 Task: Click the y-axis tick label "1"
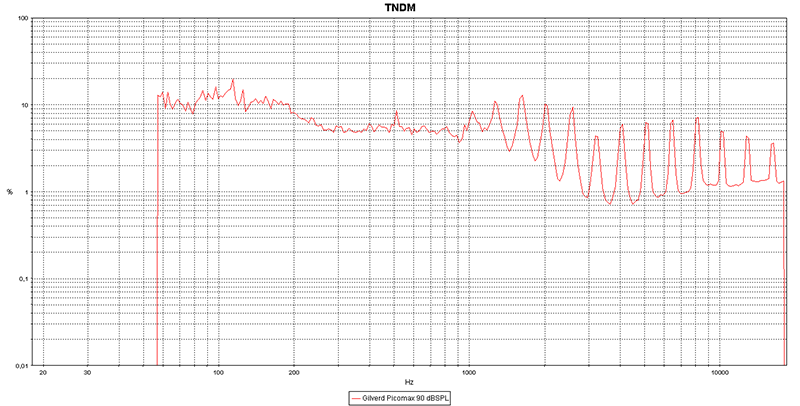(x=27, y=192)
